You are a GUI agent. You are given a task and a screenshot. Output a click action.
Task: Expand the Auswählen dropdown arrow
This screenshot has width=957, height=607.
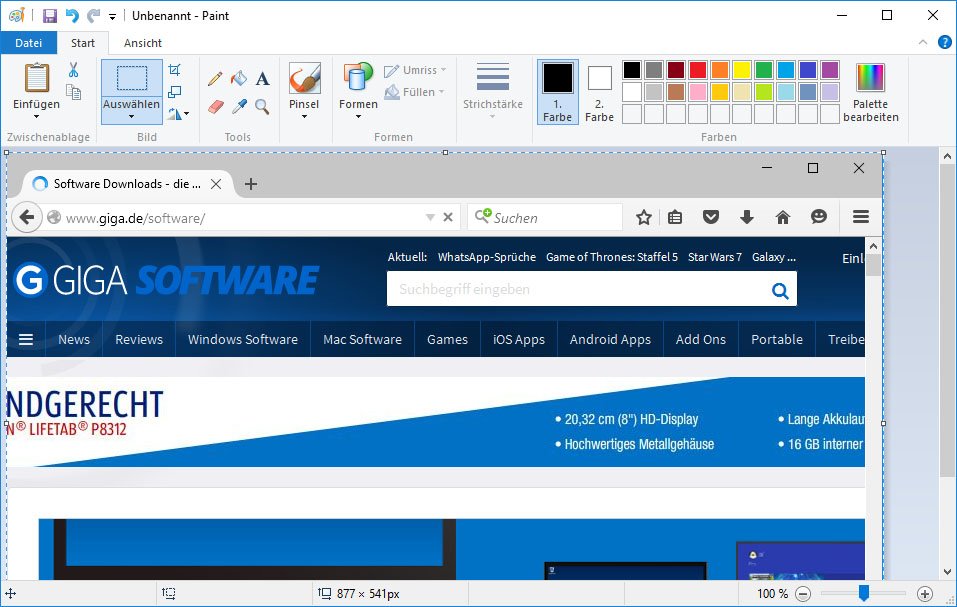pyautogui.click(x=131, y=117)
